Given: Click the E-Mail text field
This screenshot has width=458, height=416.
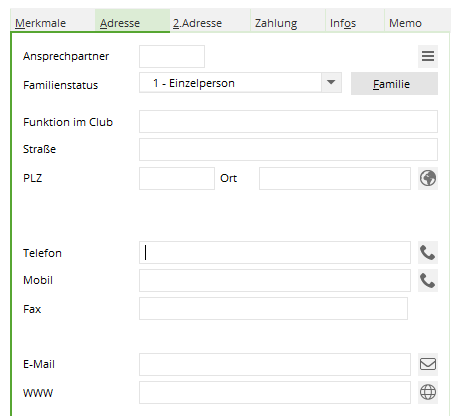Looking at the screenshot, I should pyautogui.click(x=275, y=364).
